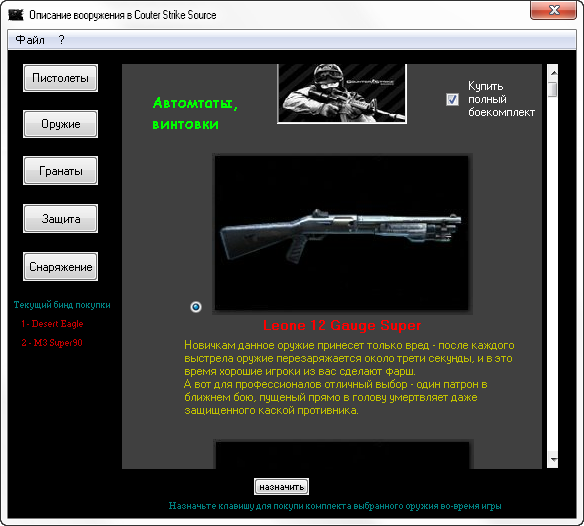Toggle the Купить полный боекомплект checkbox

(452, 99)
